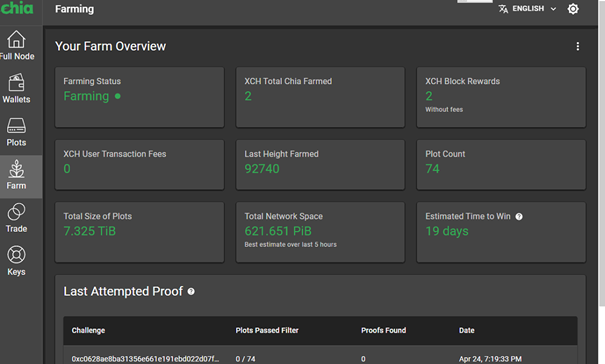Click the Chia logo

coord(17,8)
